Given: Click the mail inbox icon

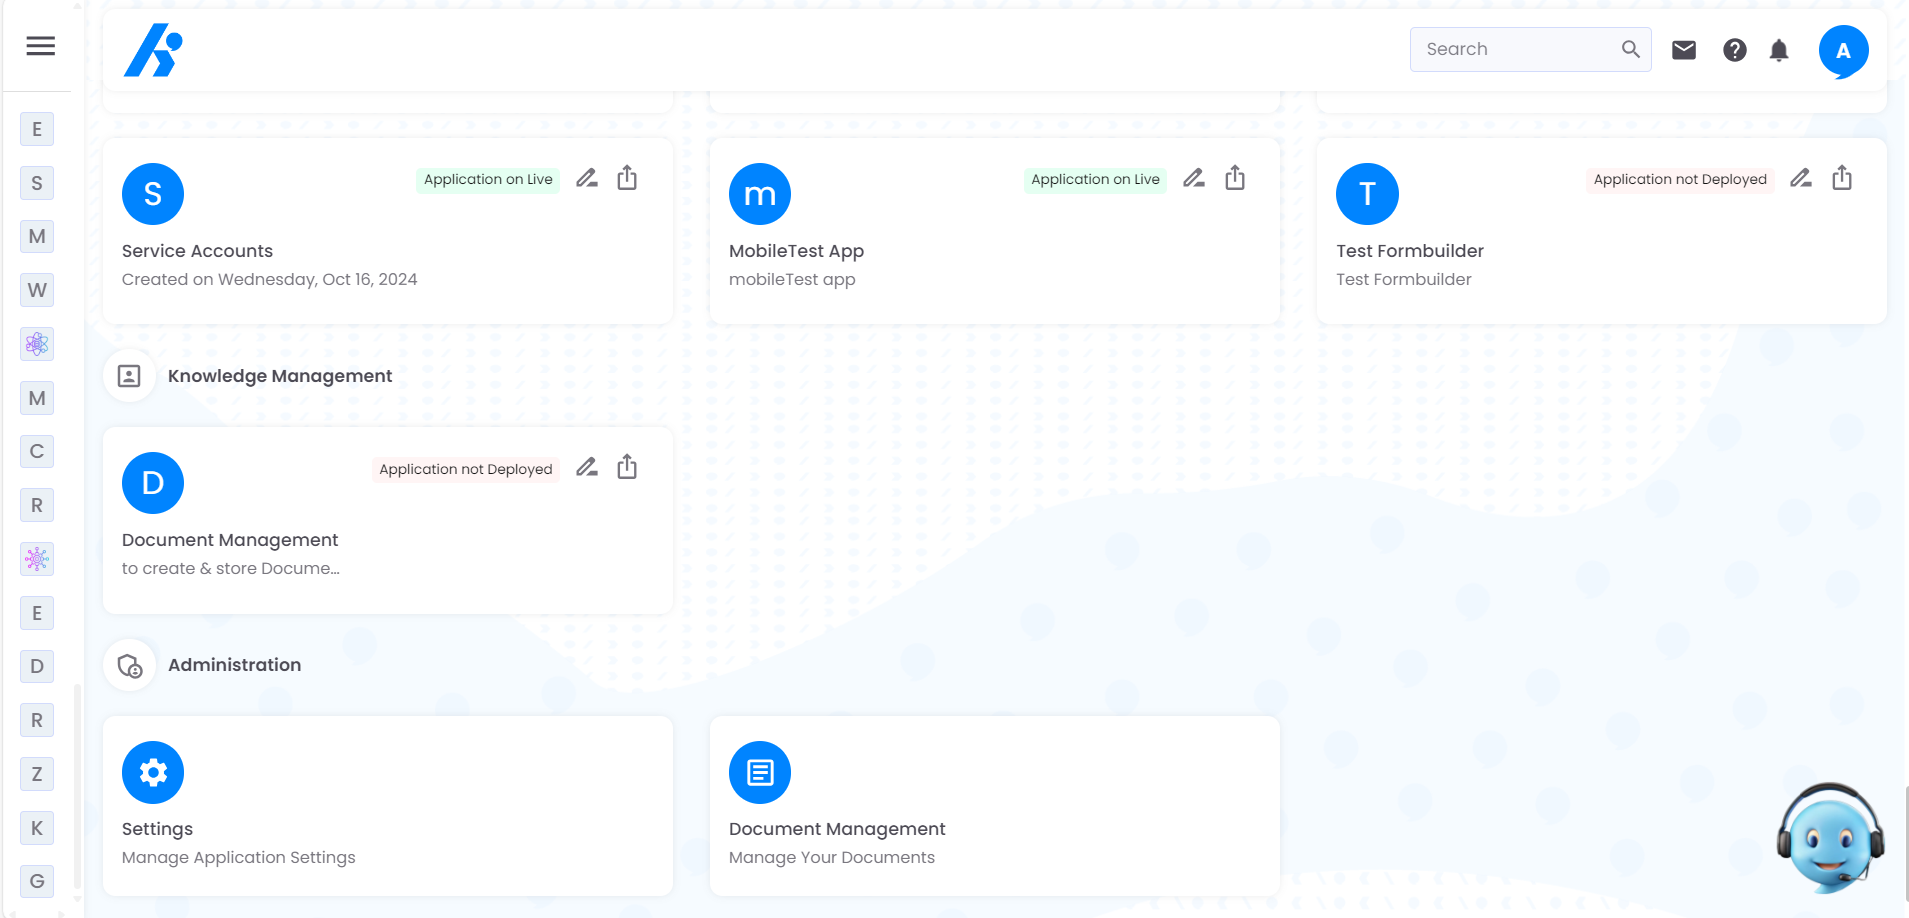Looking at the screenshot, I should click(x=1684, y=50).
